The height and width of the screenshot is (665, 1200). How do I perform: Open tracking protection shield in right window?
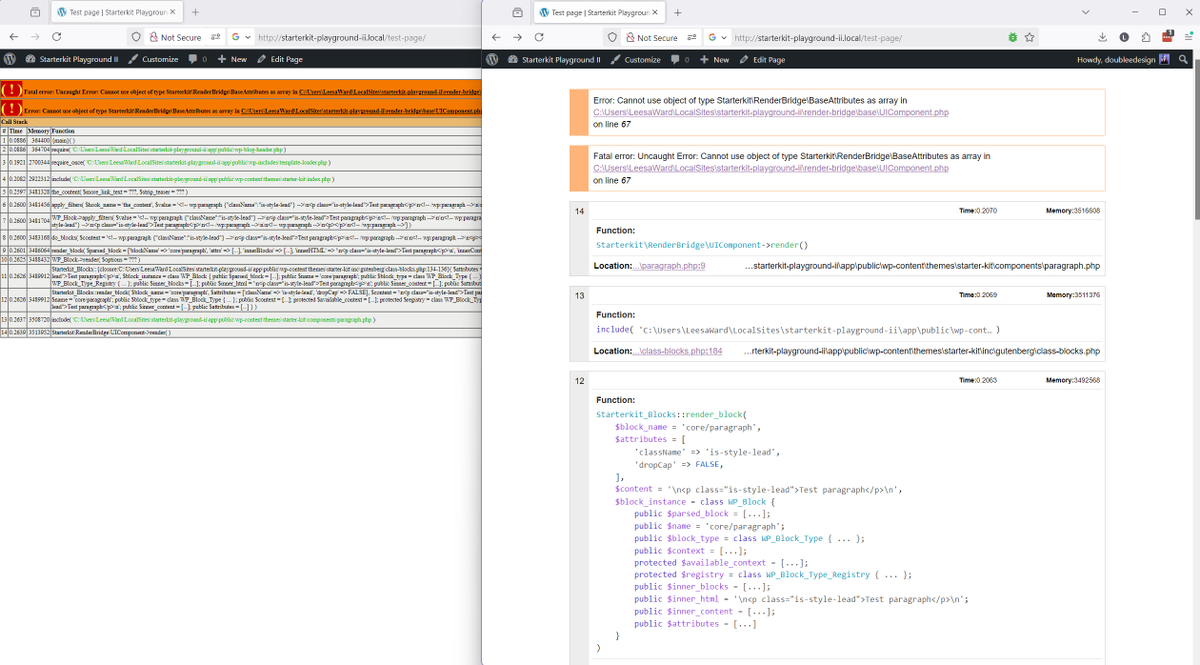(x=613, y=37)
